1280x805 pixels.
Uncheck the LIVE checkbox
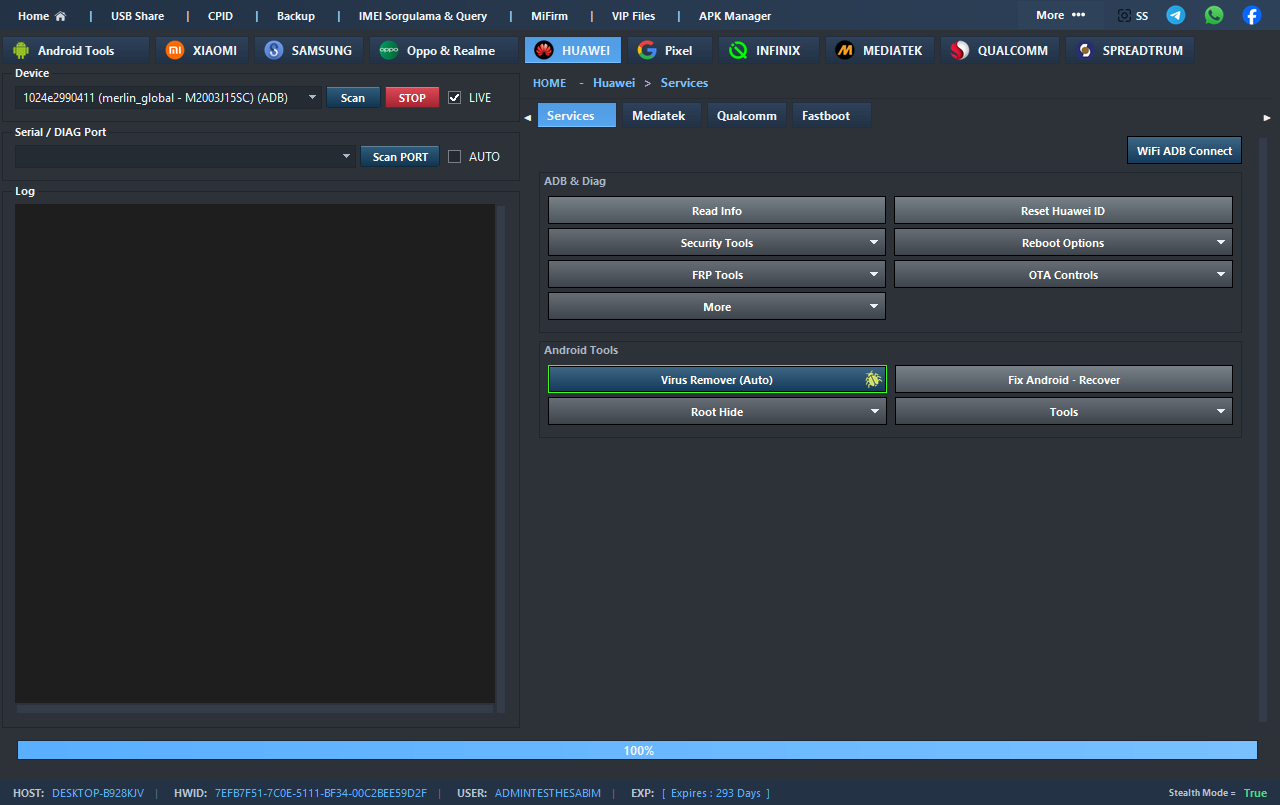coord(455,98)
